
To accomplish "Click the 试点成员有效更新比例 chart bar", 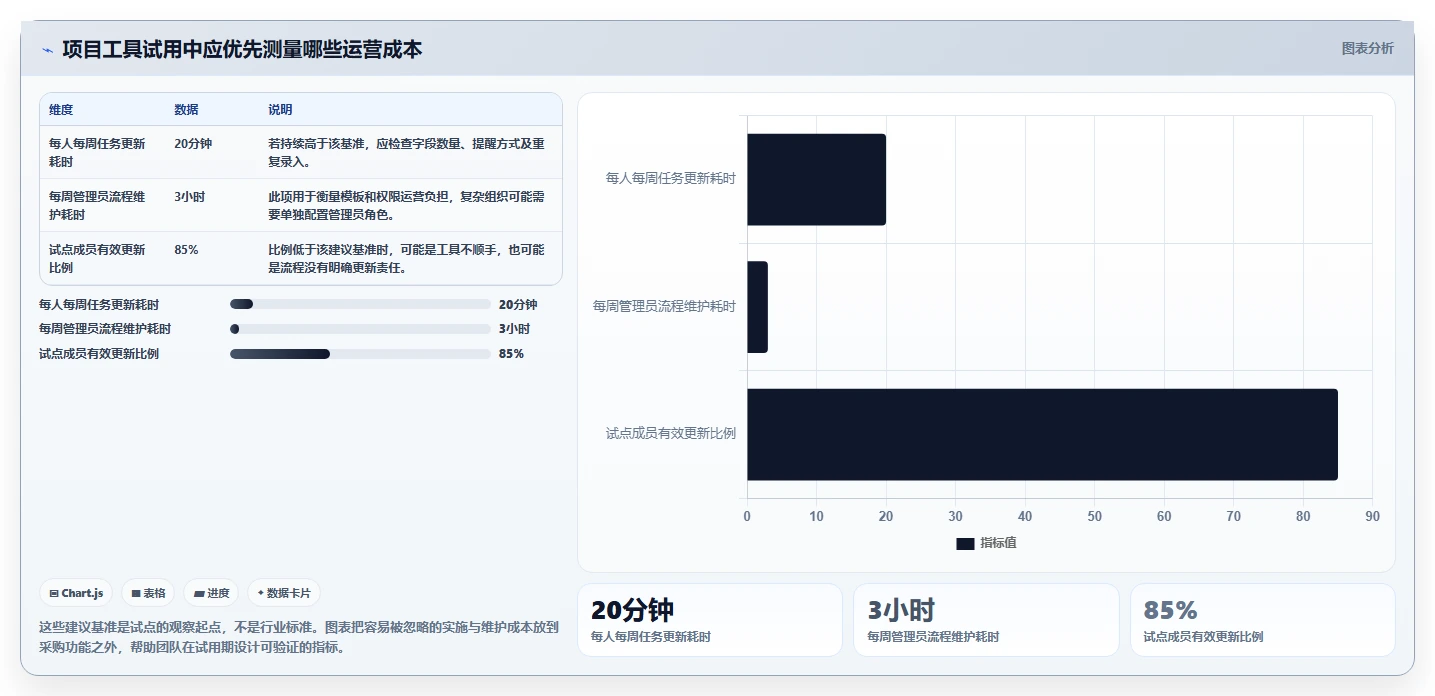I will pyautogui.click(x=1042, y=434).
